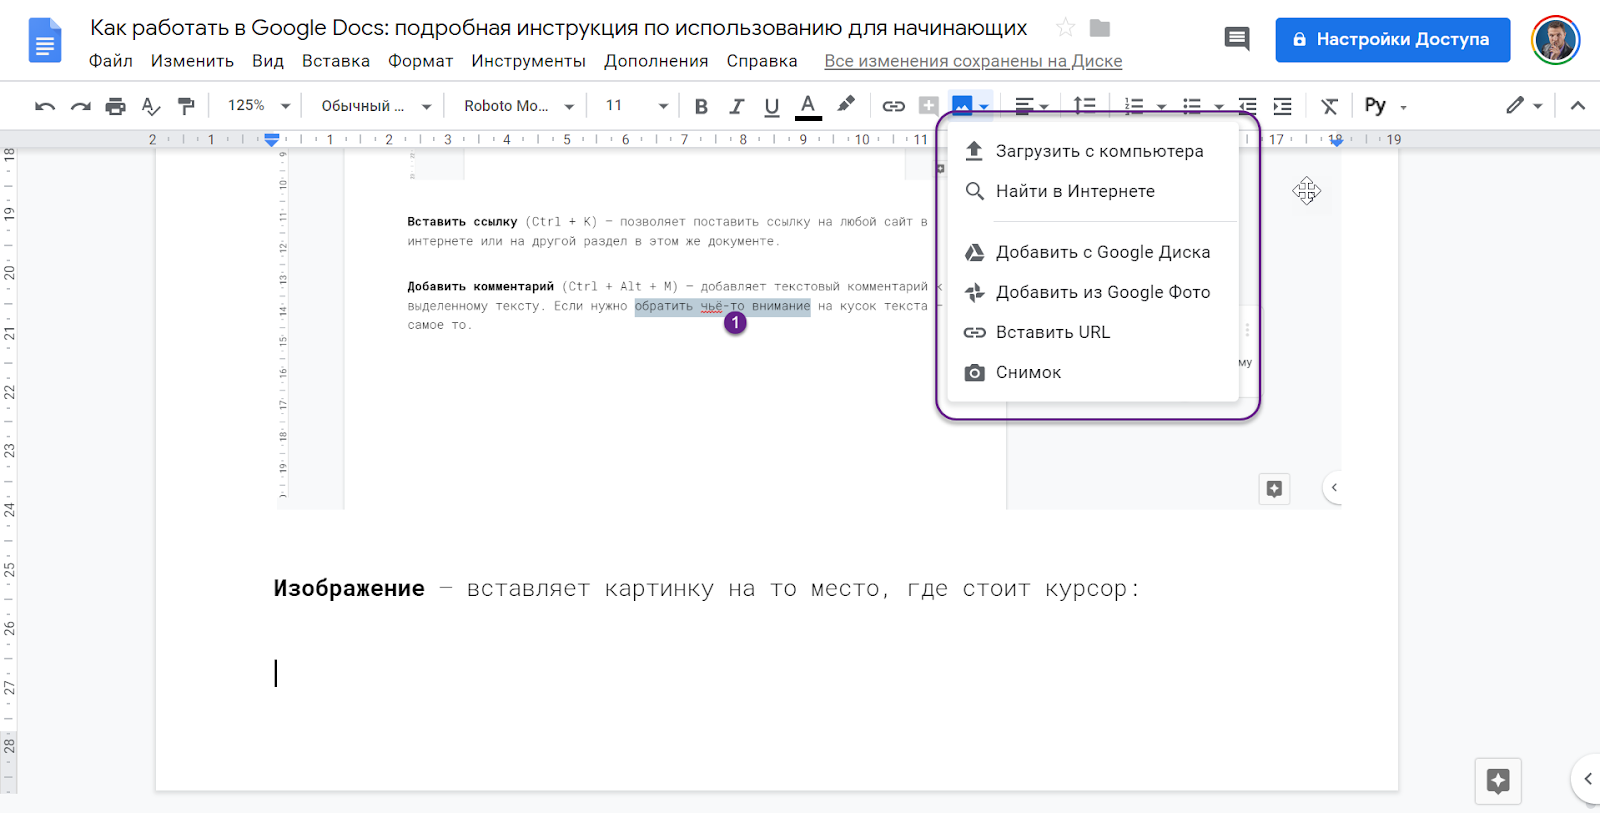Open the Файл menu
Viewport: 1600px width, 813px height.
tap(111, 61)
